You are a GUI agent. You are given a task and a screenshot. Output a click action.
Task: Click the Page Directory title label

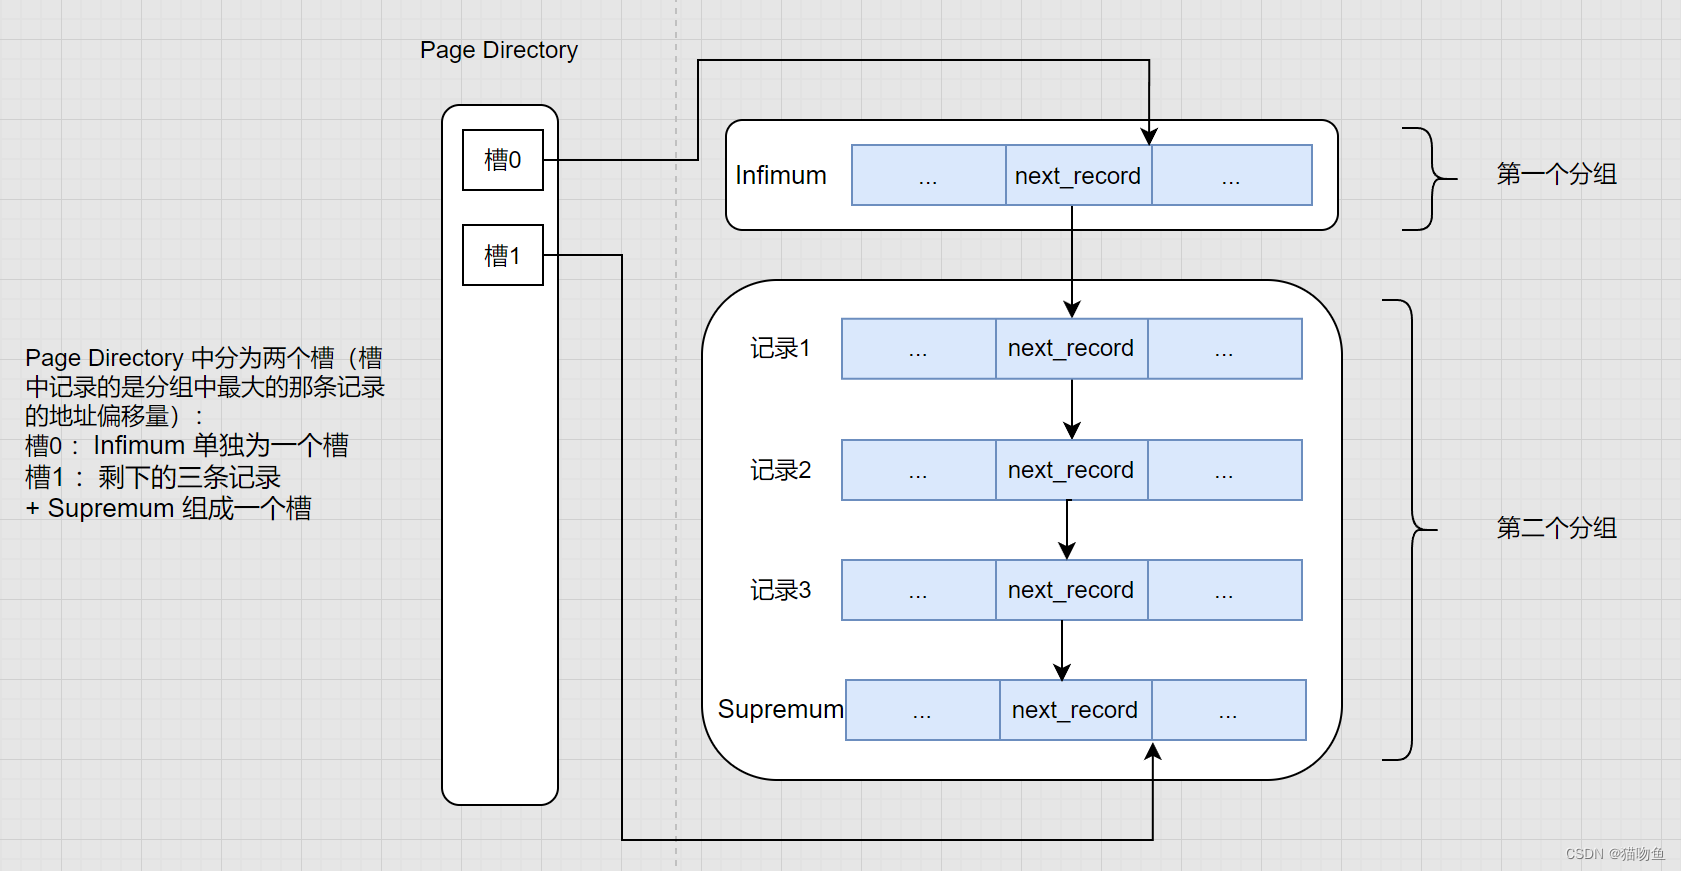pyautogui.click(x=499, y=50)
